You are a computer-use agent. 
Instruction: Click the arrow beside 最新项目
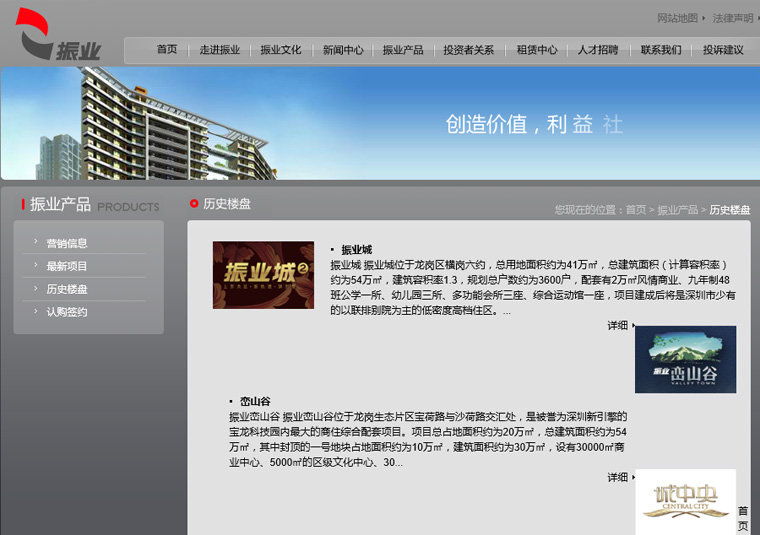35,264
